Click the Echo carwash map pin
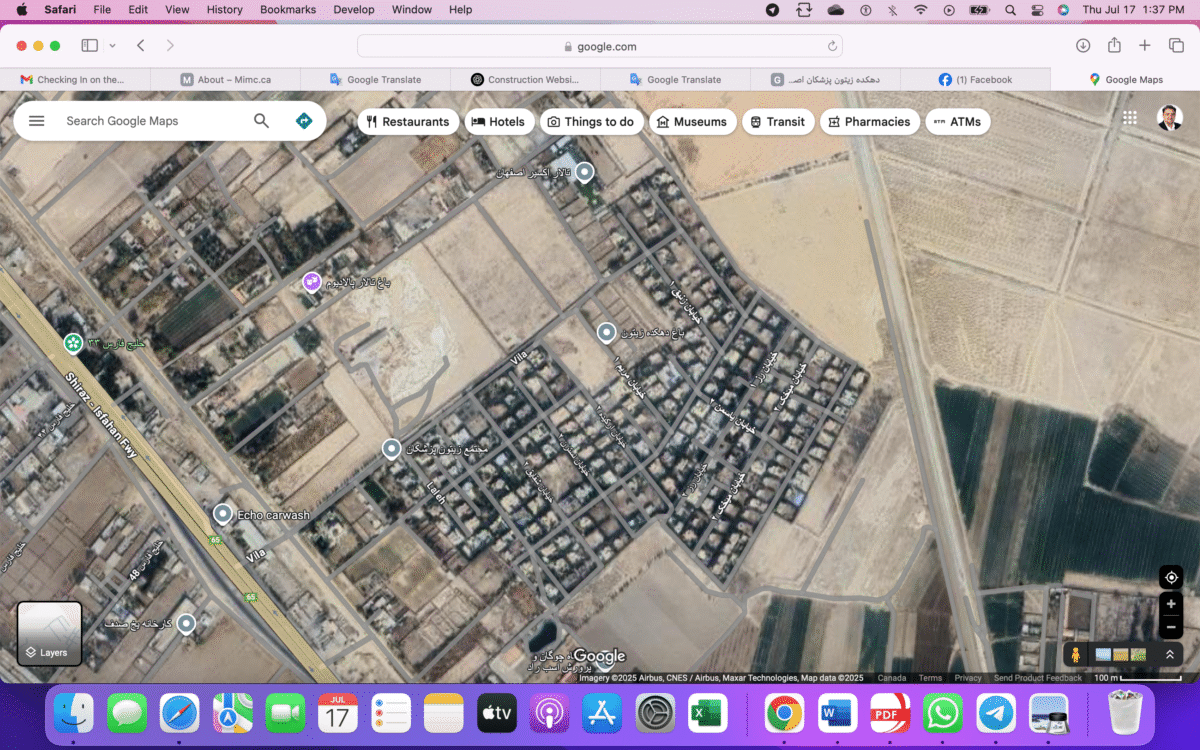 223,514
